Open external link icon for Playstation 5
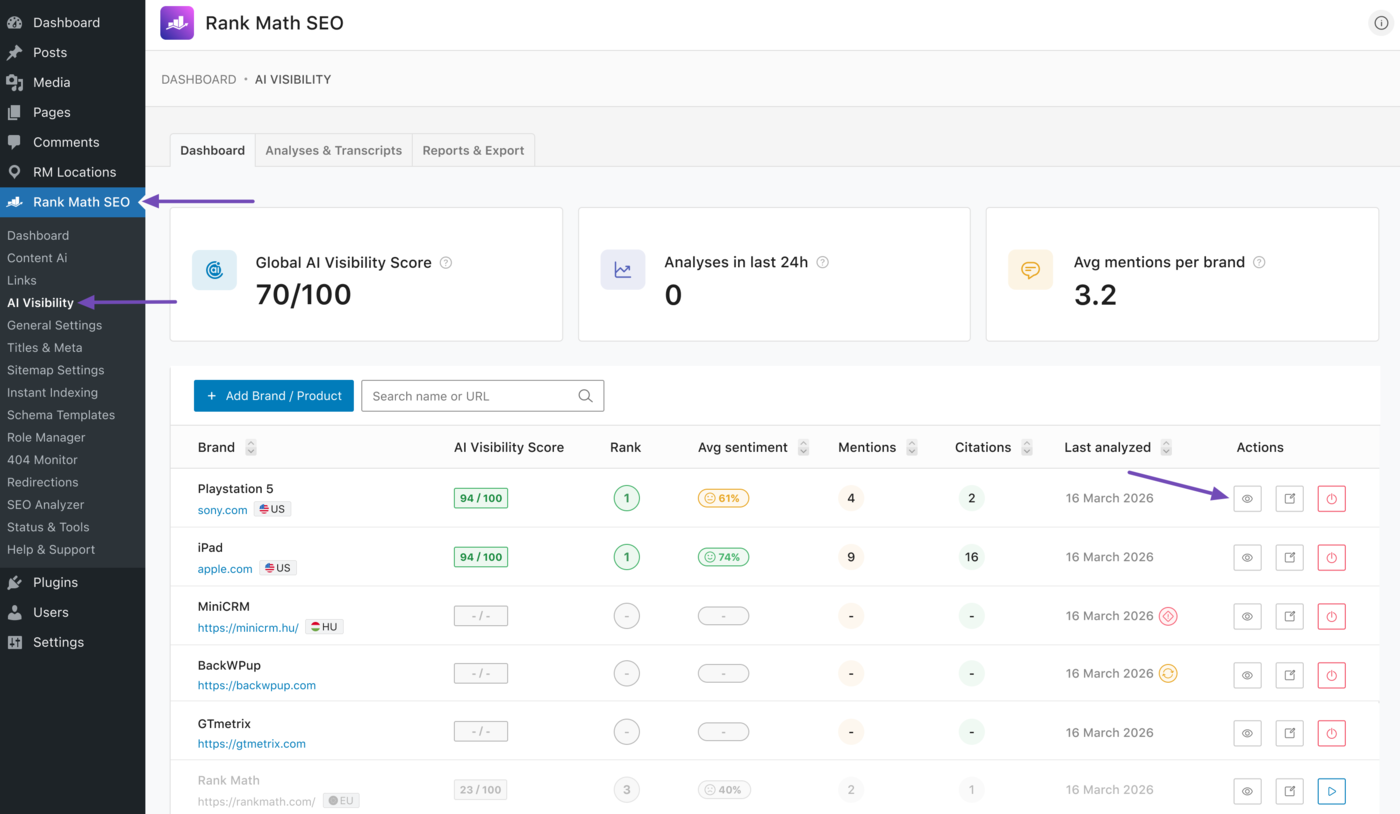This screenshot has width=1400, height=814. [1290, 498]
